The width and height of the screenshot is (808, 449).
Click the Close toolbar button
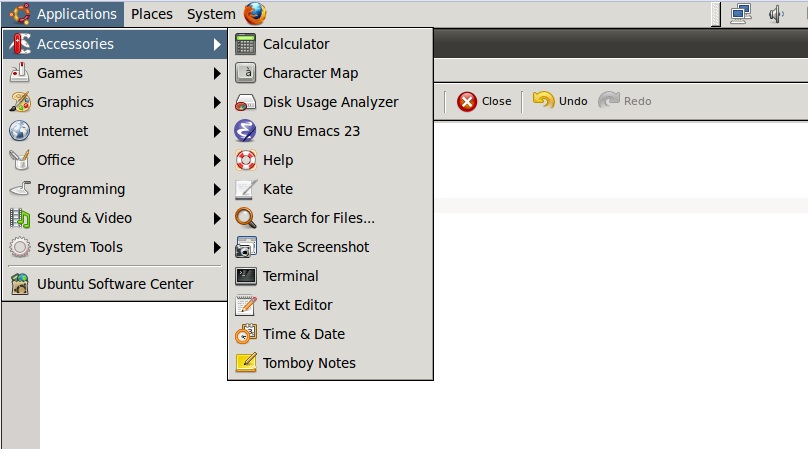coord(484,102)
